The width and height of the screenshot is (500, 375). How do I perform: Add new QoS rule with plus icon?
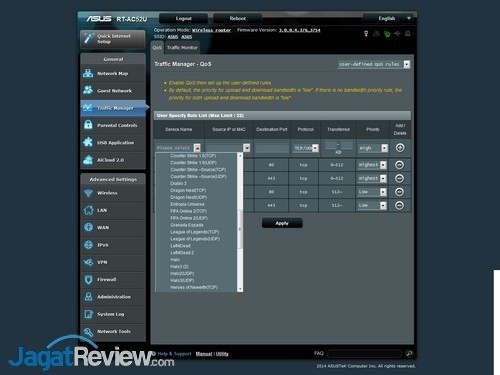click(400, 148)
